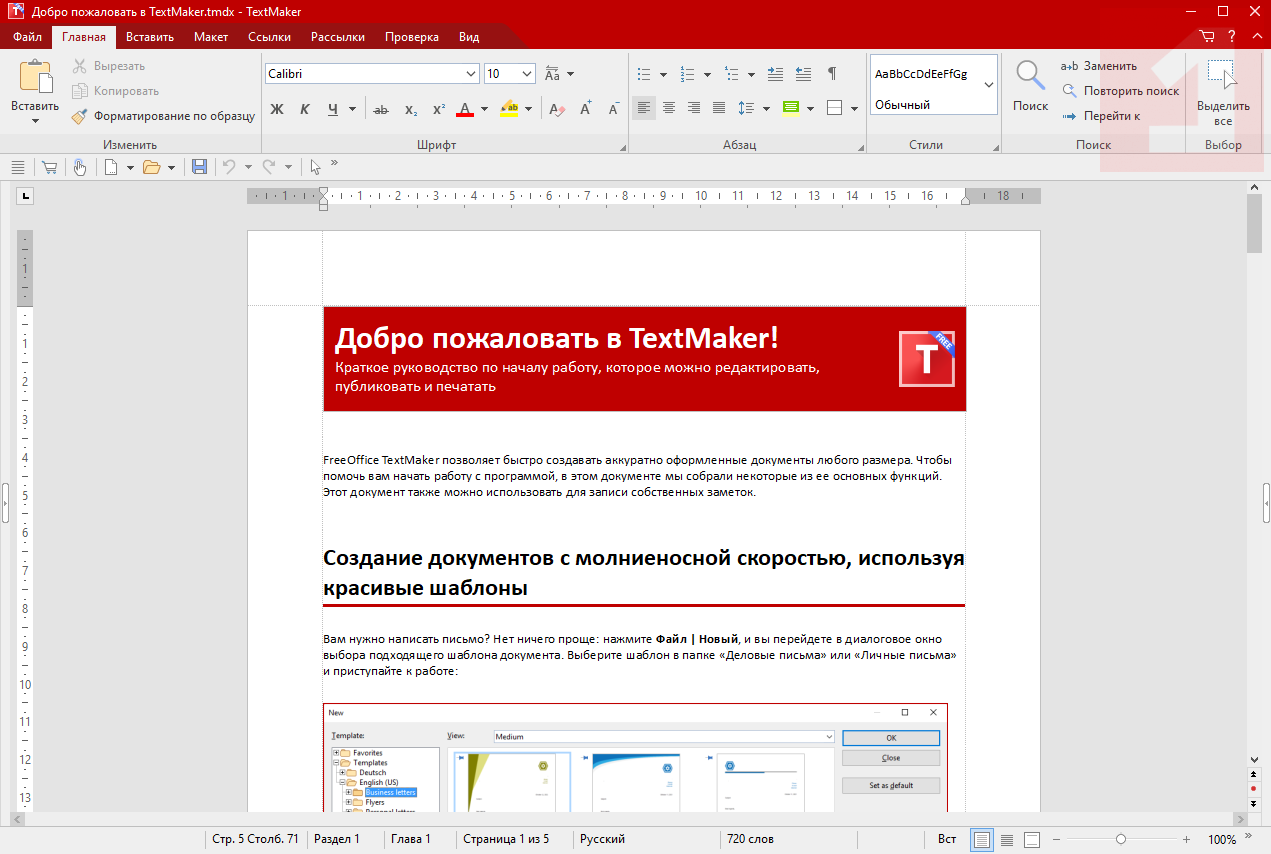
Task: Open the Рассылки ribbon tab
Action: 337,37
